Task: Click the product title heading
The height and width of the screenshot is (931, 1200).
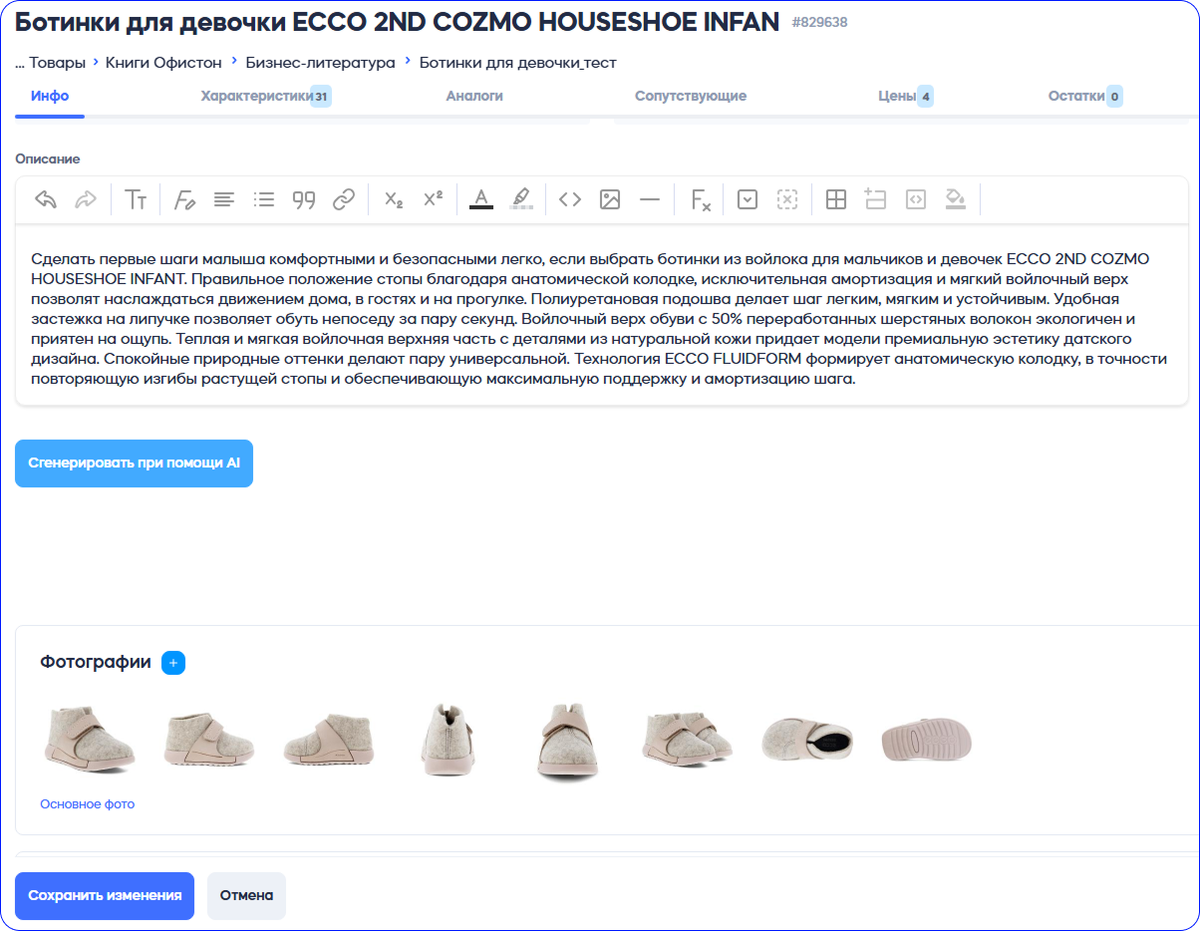Action: pyautogui.click(x=397, y=22)
